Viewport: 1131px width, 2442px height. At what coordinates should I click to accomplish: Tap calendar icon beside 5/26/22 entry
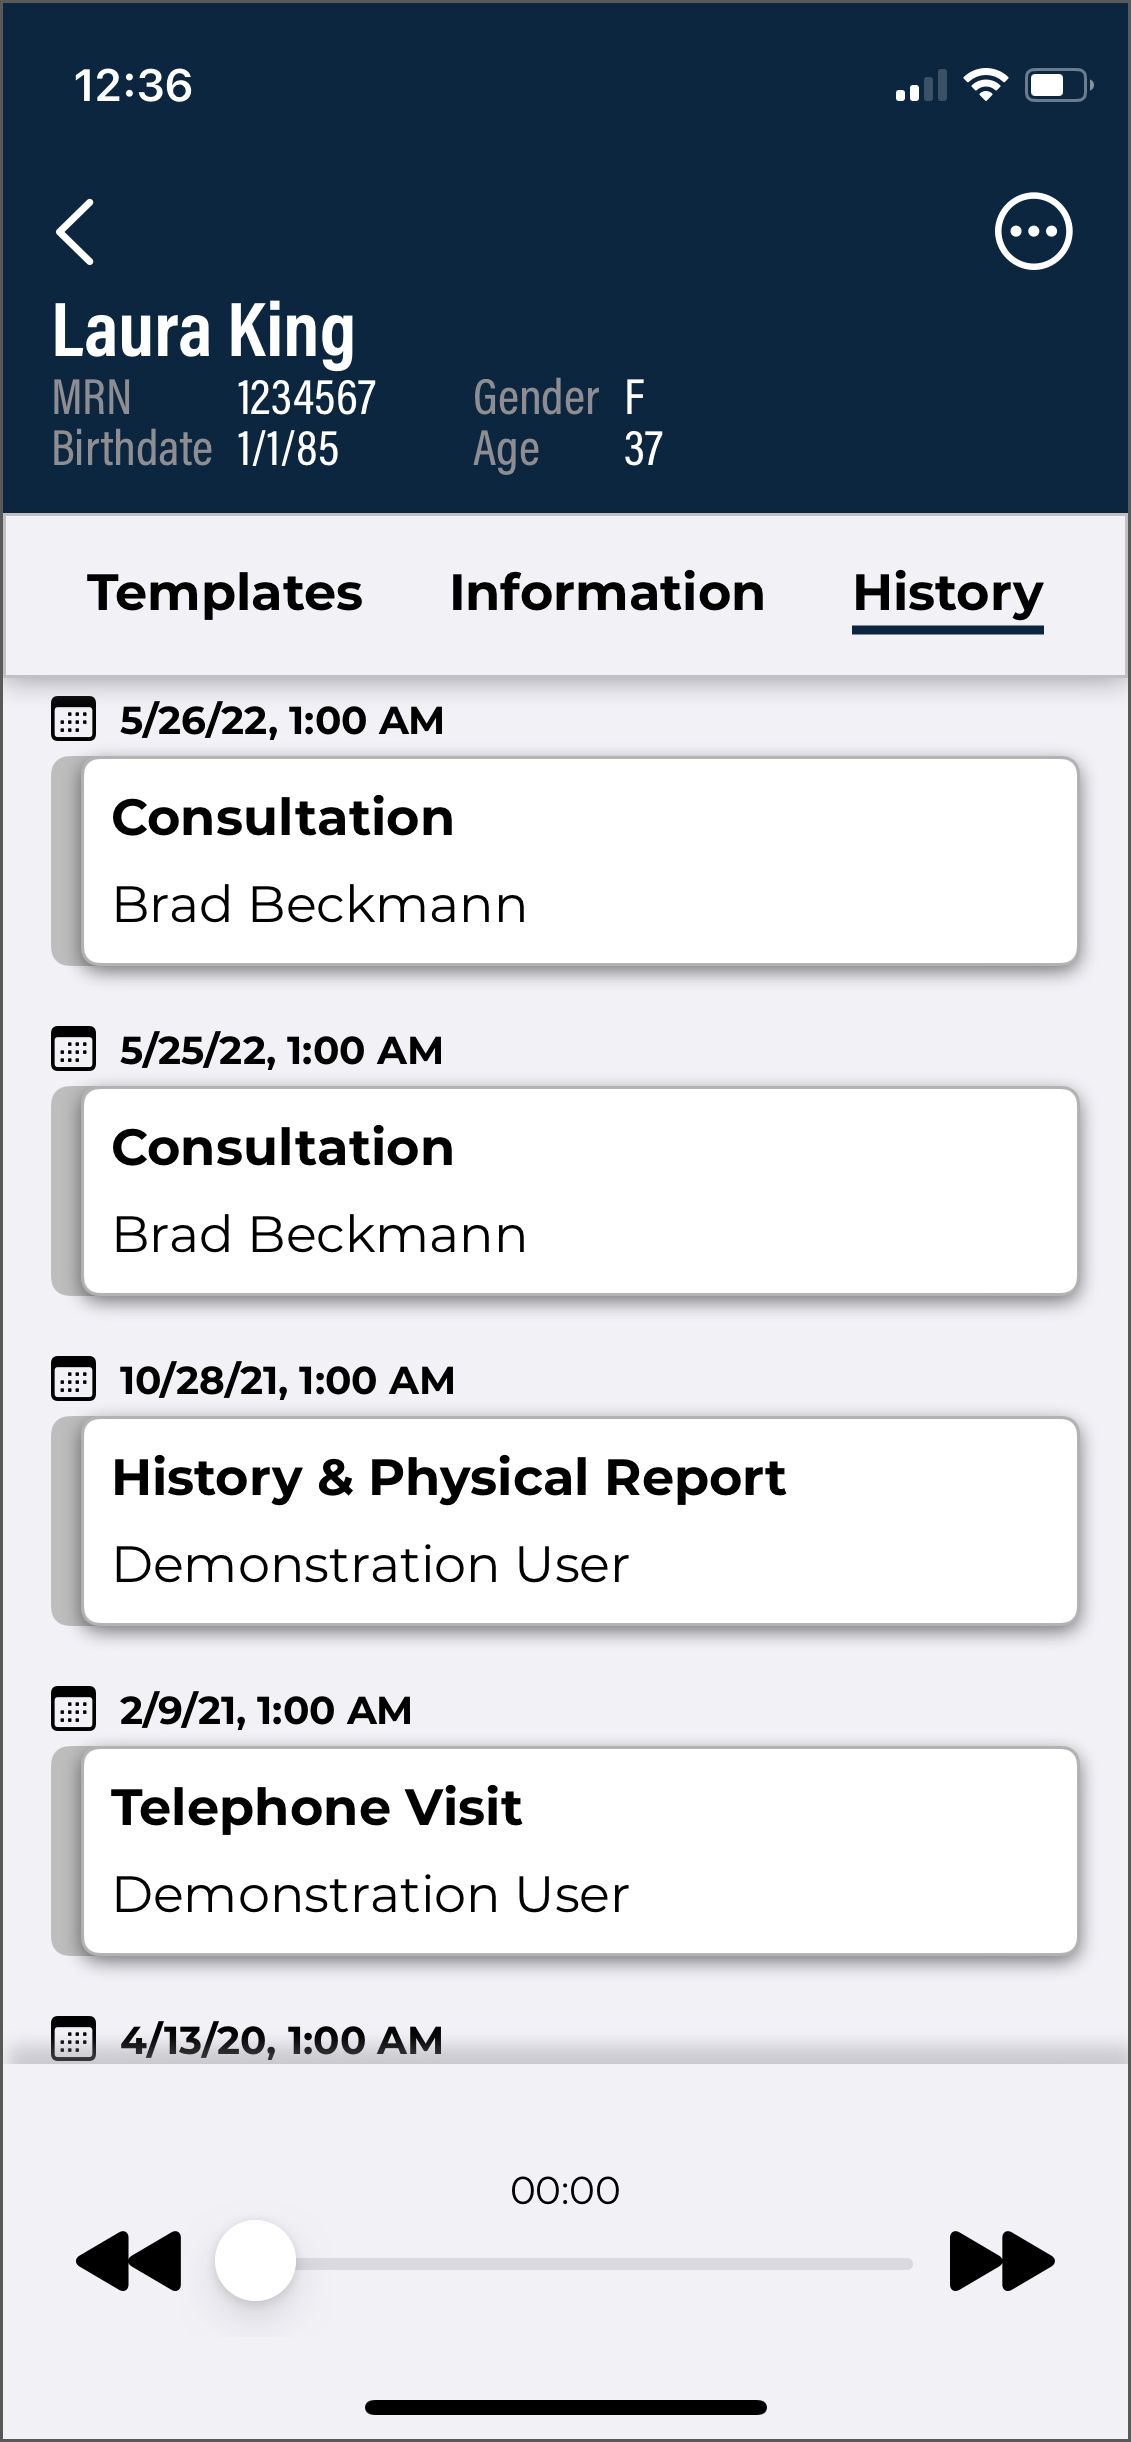tap(73, 719)
